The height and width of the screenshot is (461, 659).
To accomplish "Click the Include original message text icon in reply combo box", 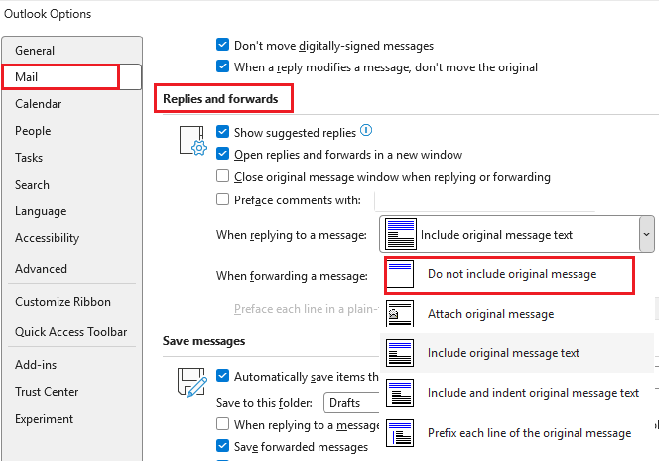I will pyautogui.click(x=401, y=234).
